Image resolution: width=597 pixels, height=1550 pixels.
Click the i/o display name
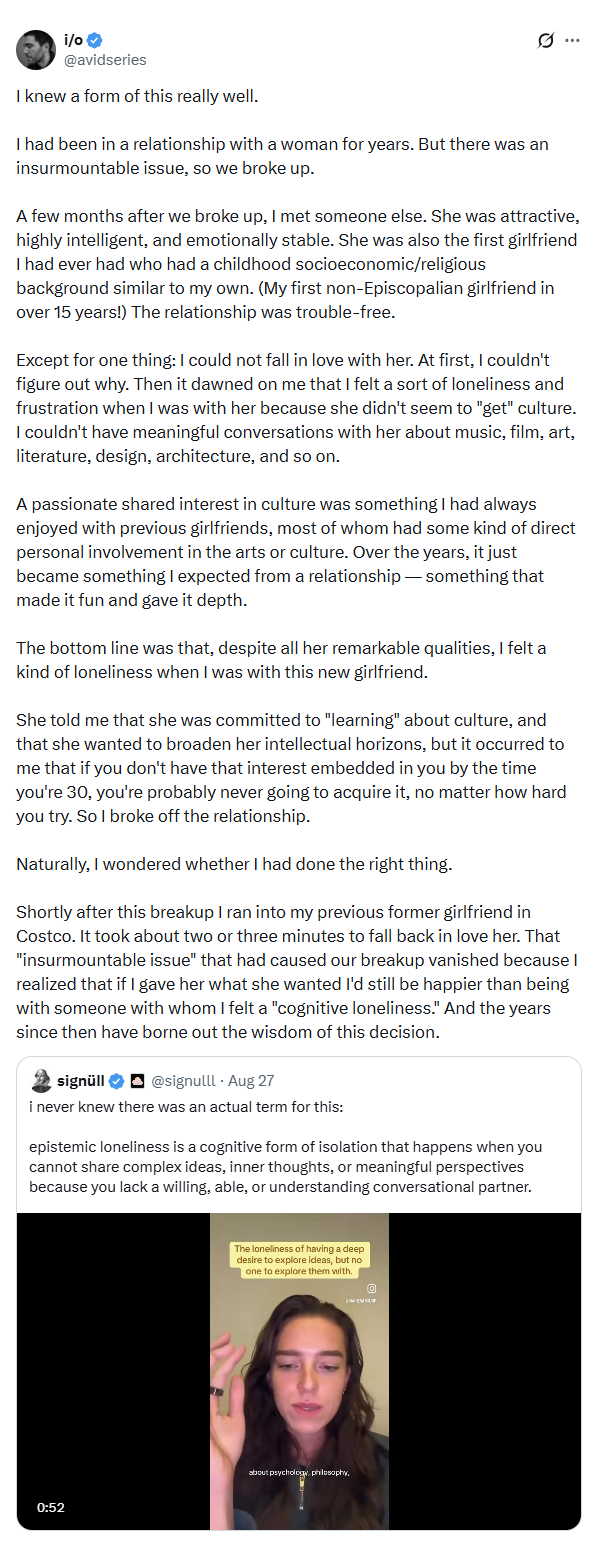point(72,41)
